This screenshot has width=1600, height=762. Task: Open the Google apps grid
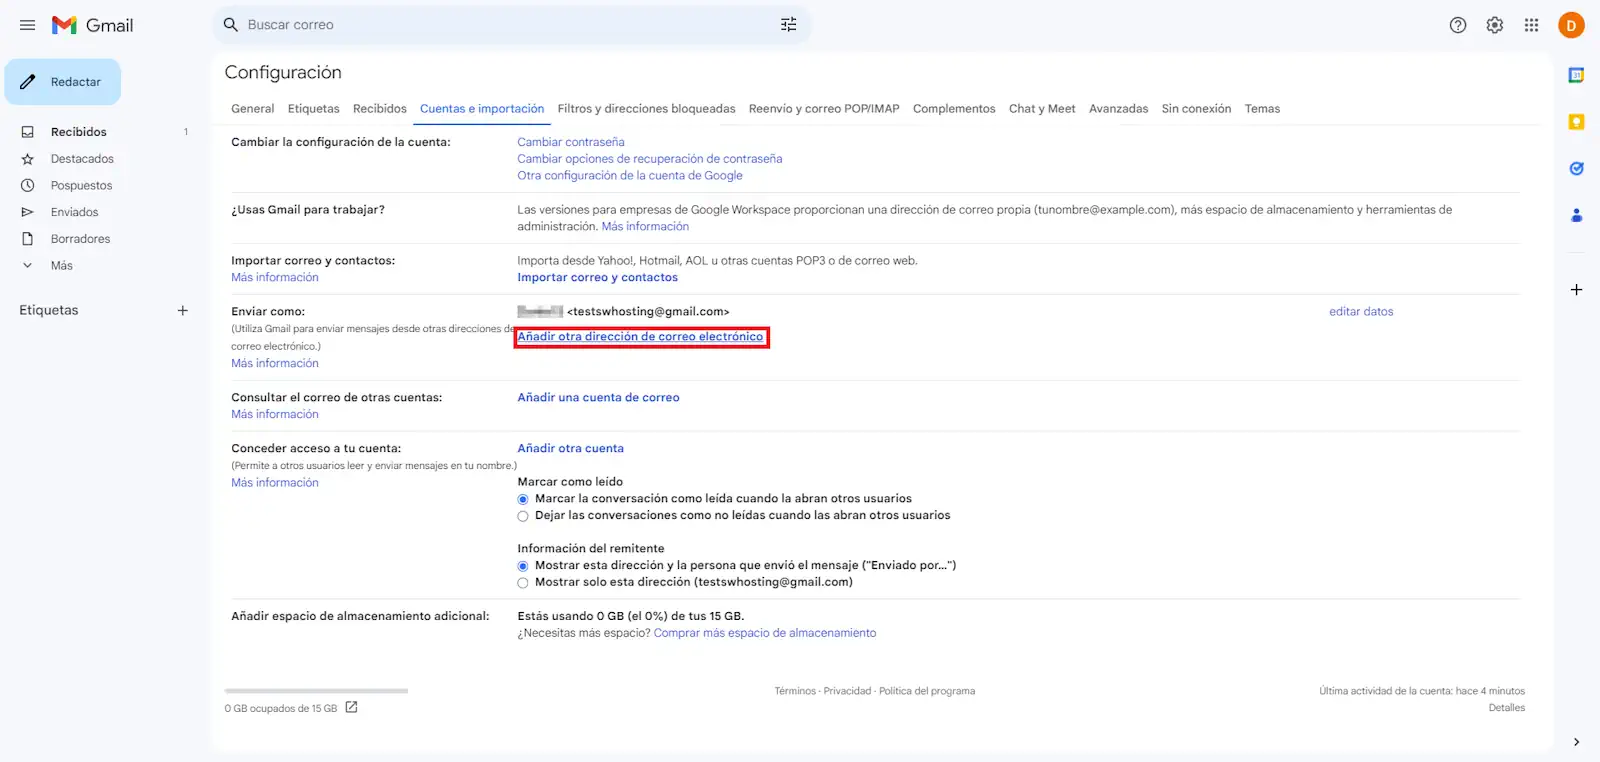point(1531,25)
